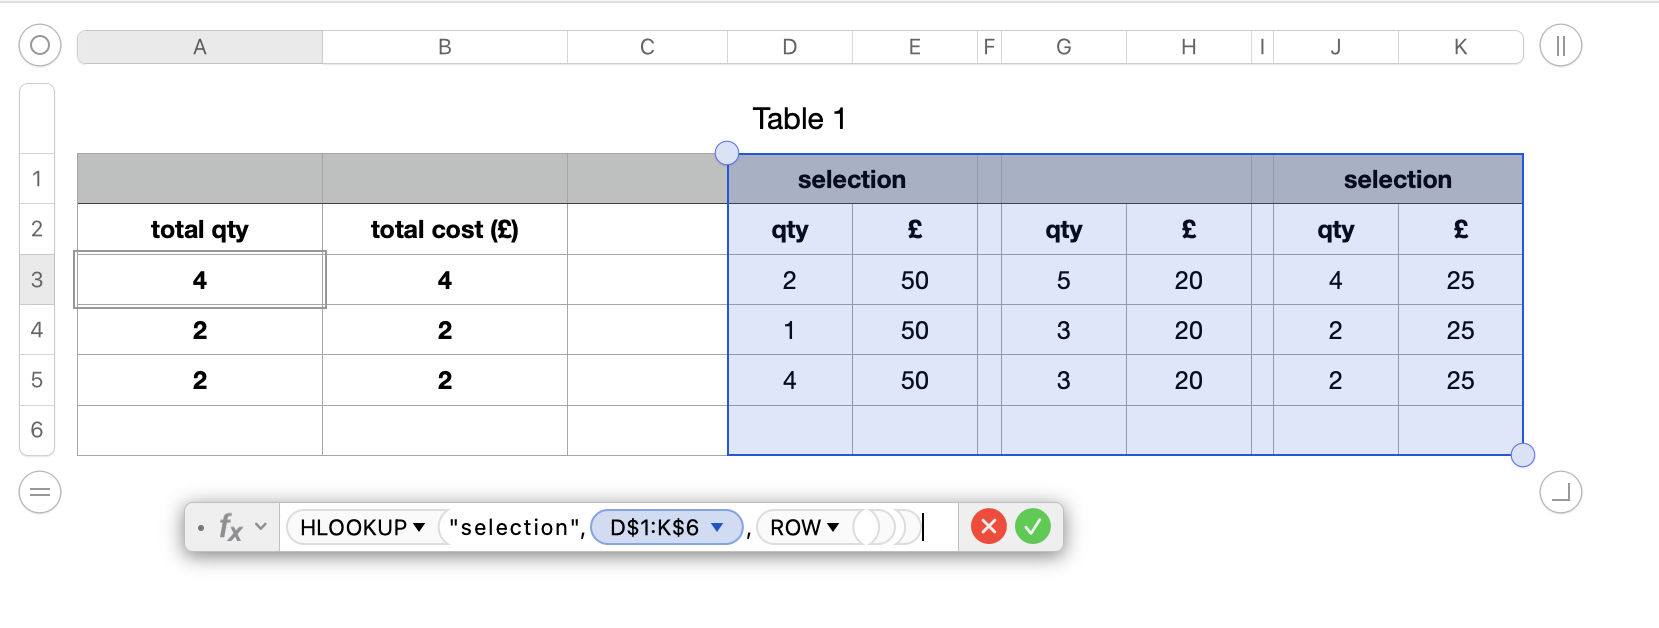
Task: Open the HLOOKUP function token dropdown arrow
Action: pos(419,527)
